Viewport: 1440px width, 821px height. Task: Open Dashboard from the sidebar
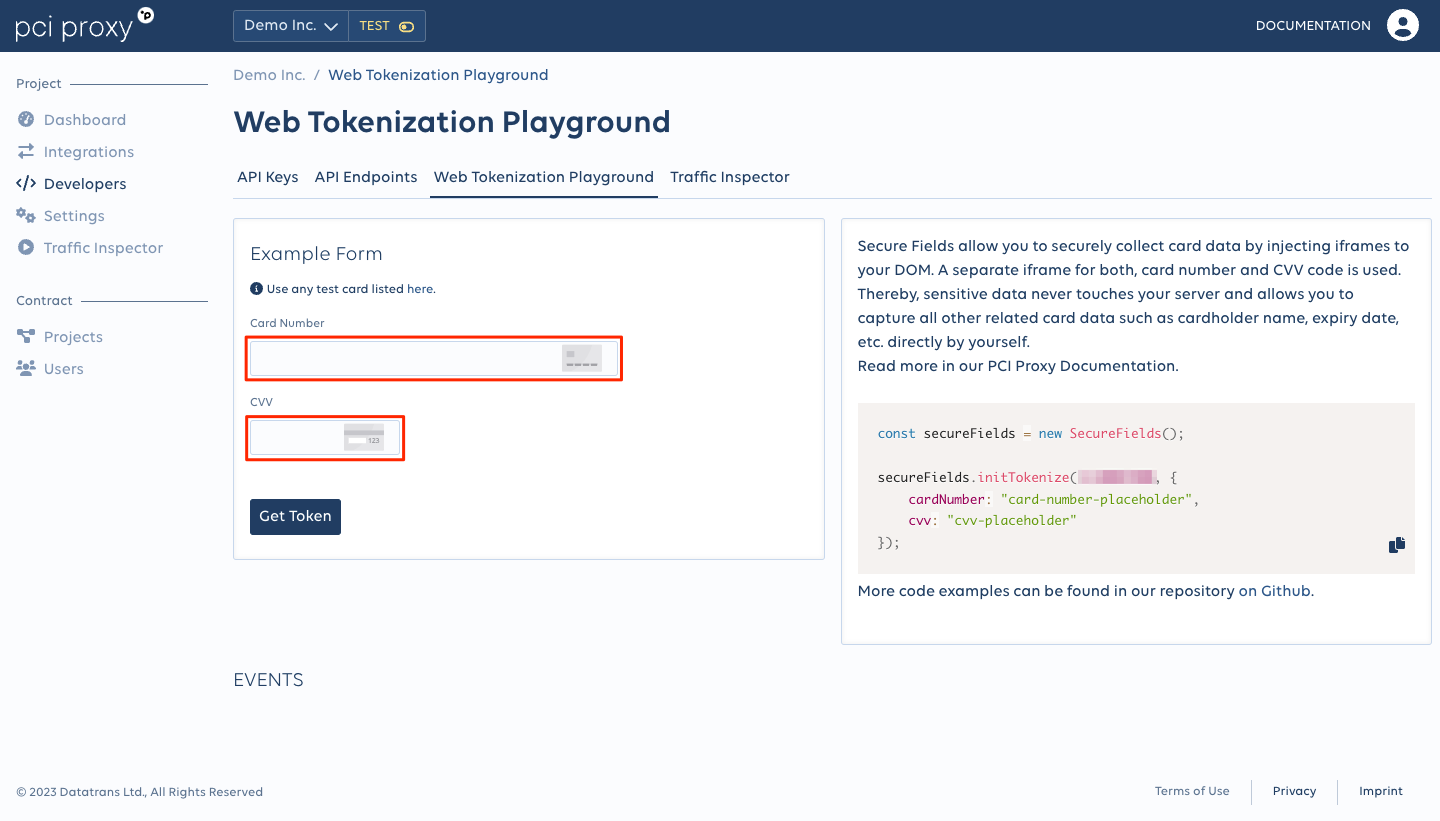(x=85, y=120)
